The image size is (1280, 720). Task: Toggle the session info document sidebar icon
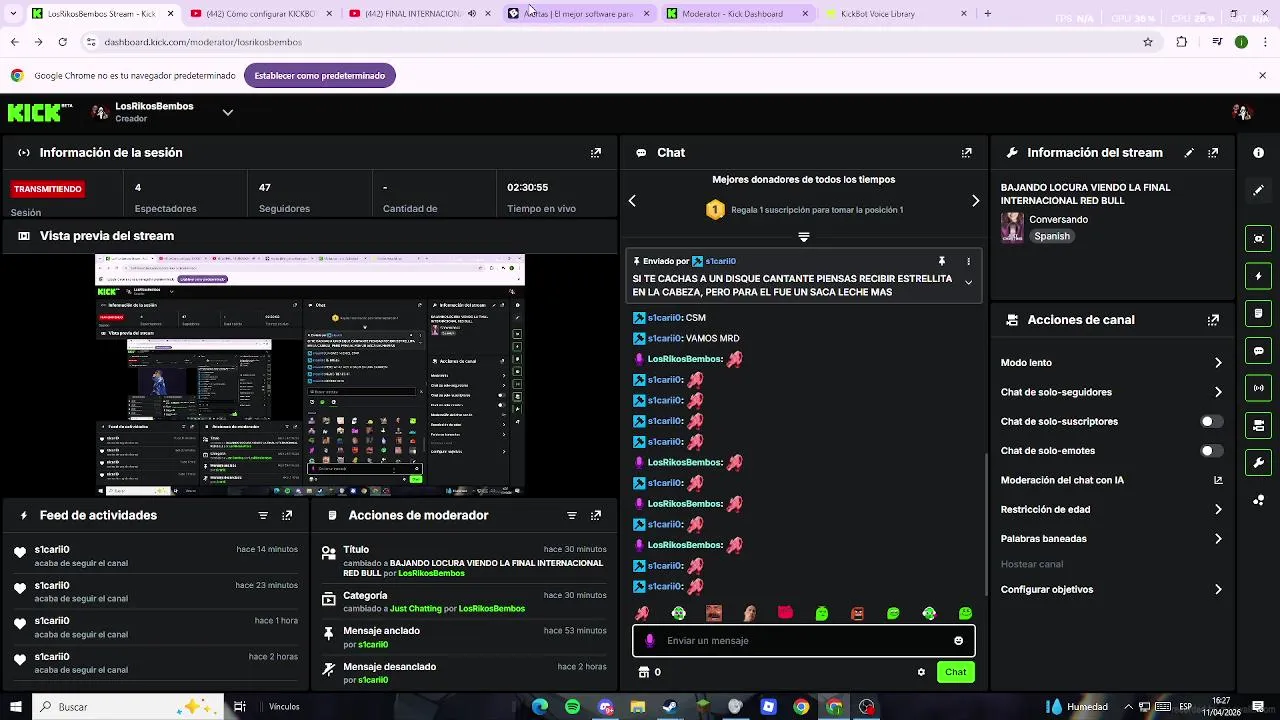point(1258,313)
